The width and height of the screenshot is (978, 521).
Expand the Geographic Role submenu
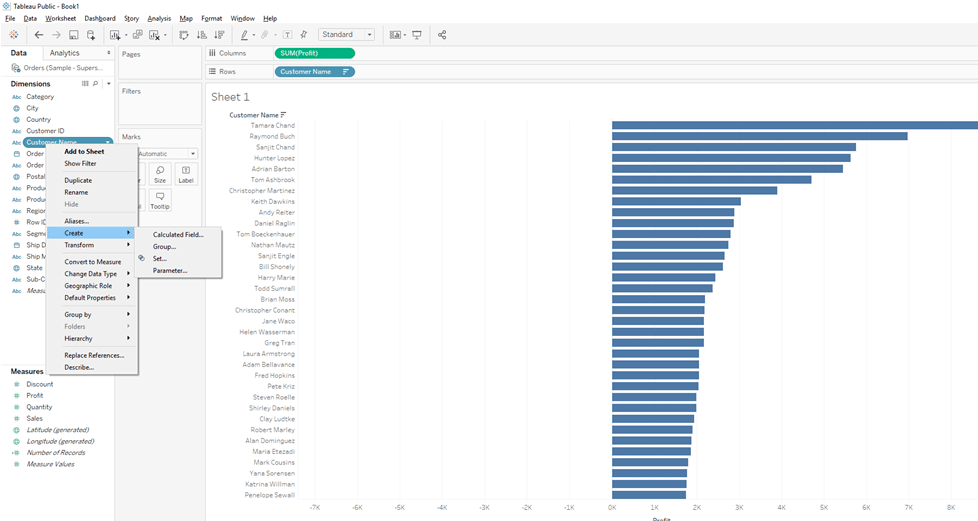tap(92, 286)
